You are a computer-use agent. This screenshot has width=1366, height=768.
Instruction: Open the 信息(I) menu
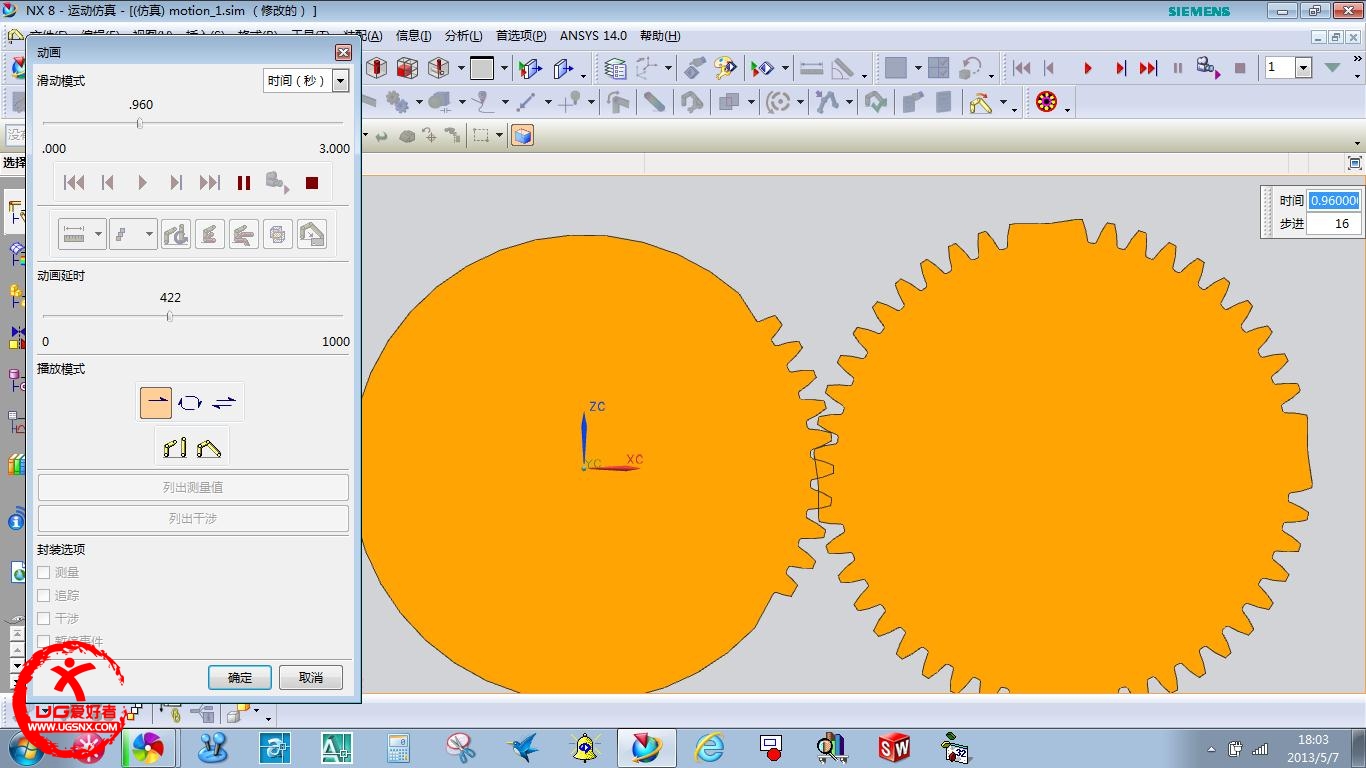click(414, 36)
